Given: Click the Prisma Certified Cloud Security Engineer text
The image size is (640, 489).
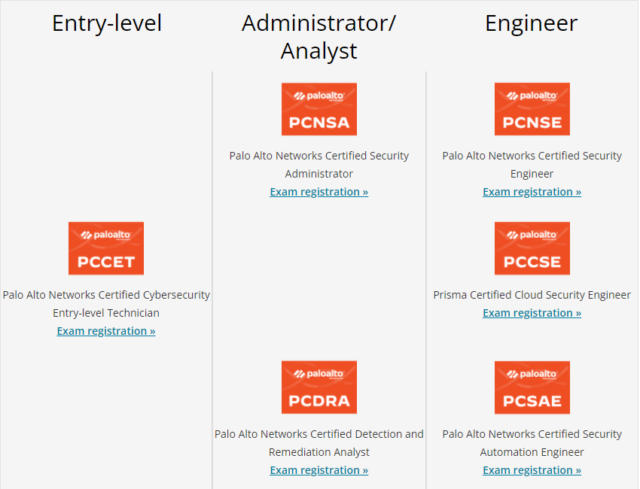Looking at the screenshot, I should [532, 295].
